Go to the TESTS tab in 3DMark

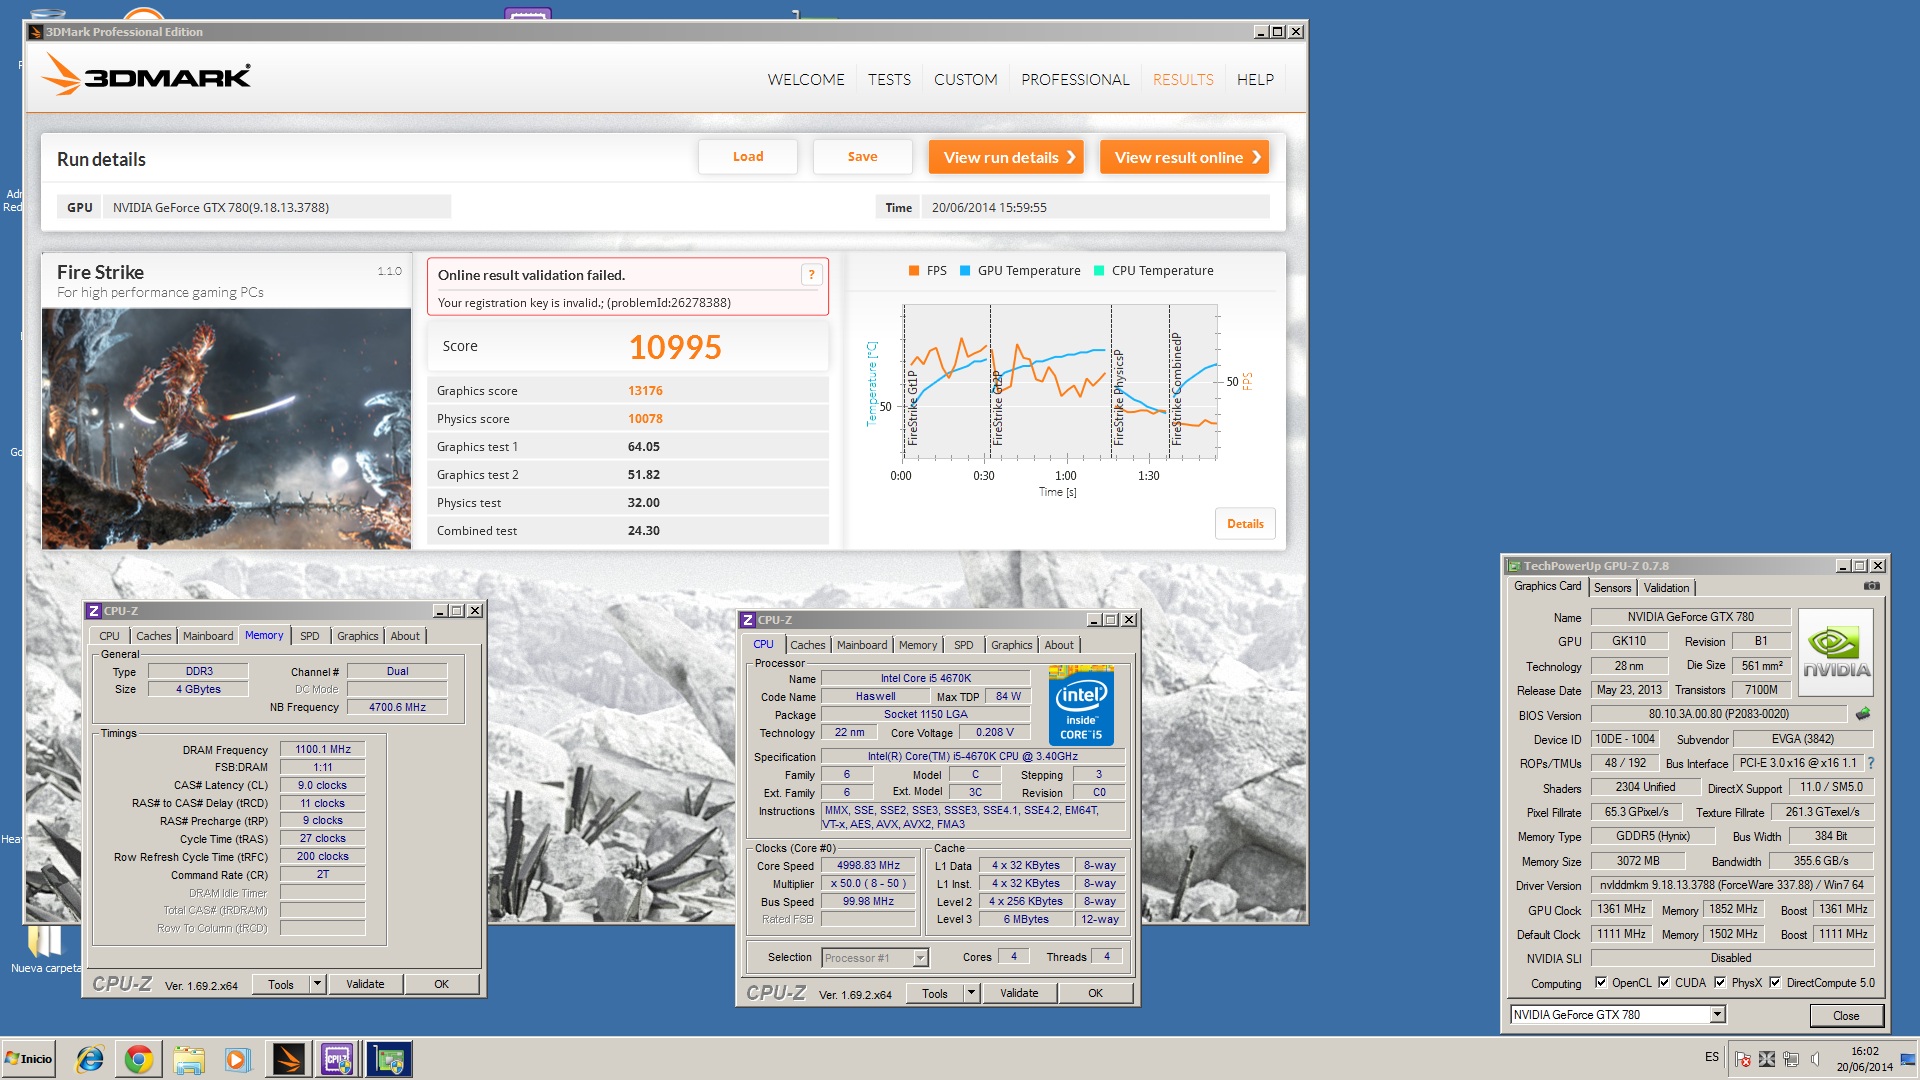pyautogui.click(x=889, y=80)
